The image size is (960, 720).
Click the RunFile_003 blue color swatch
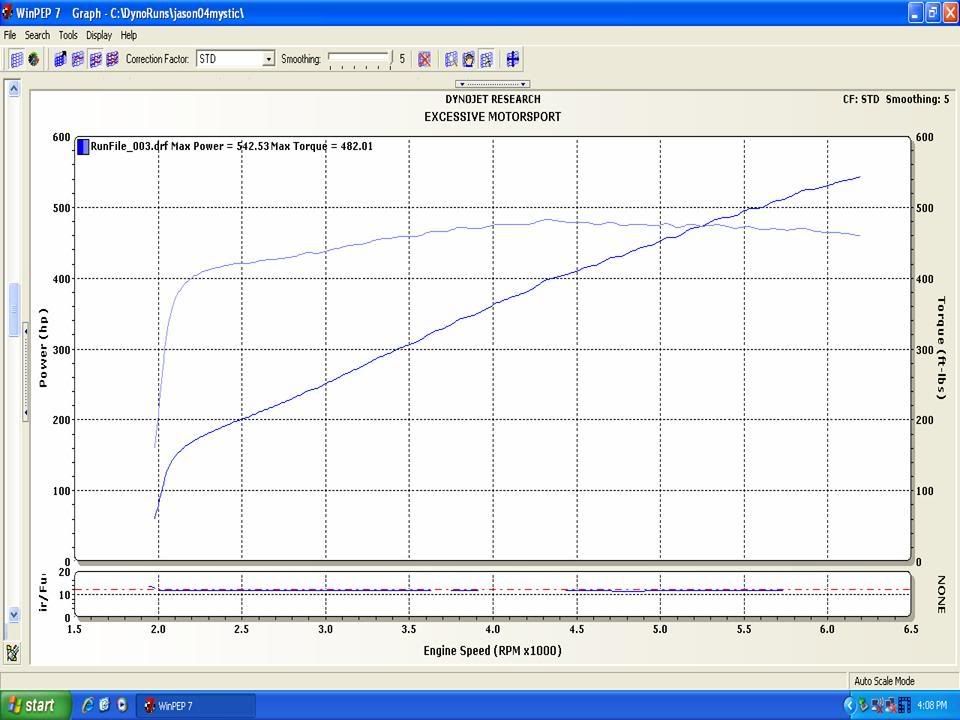point(83,147)
